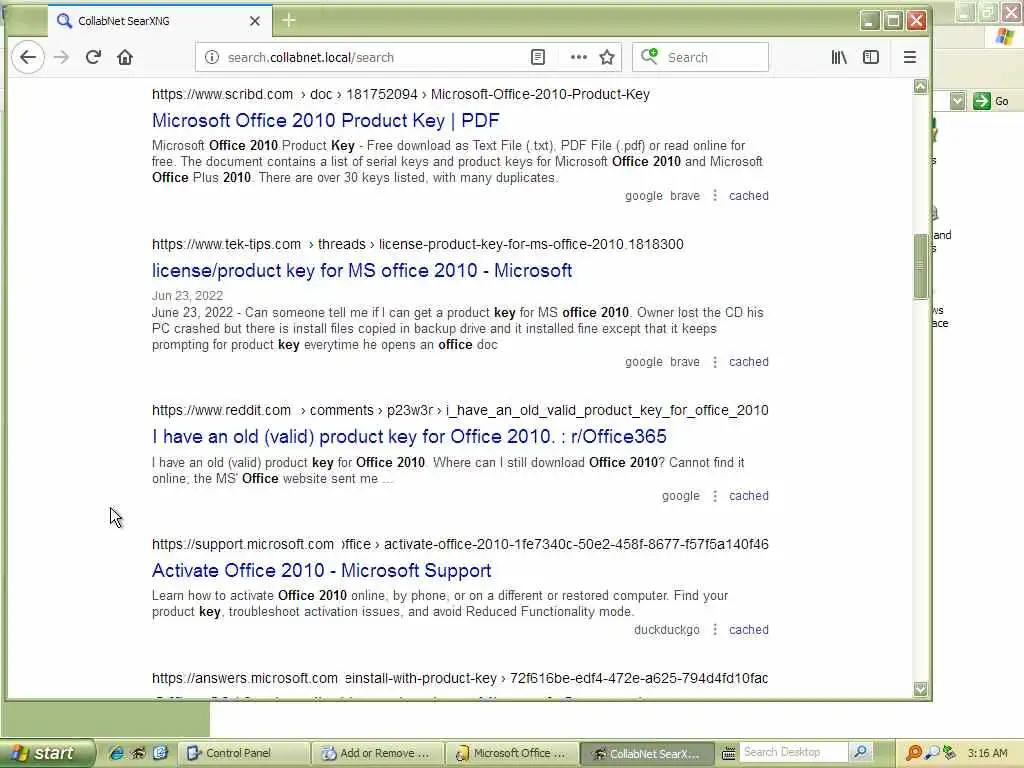The width and height of the screenshot is (1024, 768).
Task: Expand options dots beside Scribd result cached
Action: point(715,196)
